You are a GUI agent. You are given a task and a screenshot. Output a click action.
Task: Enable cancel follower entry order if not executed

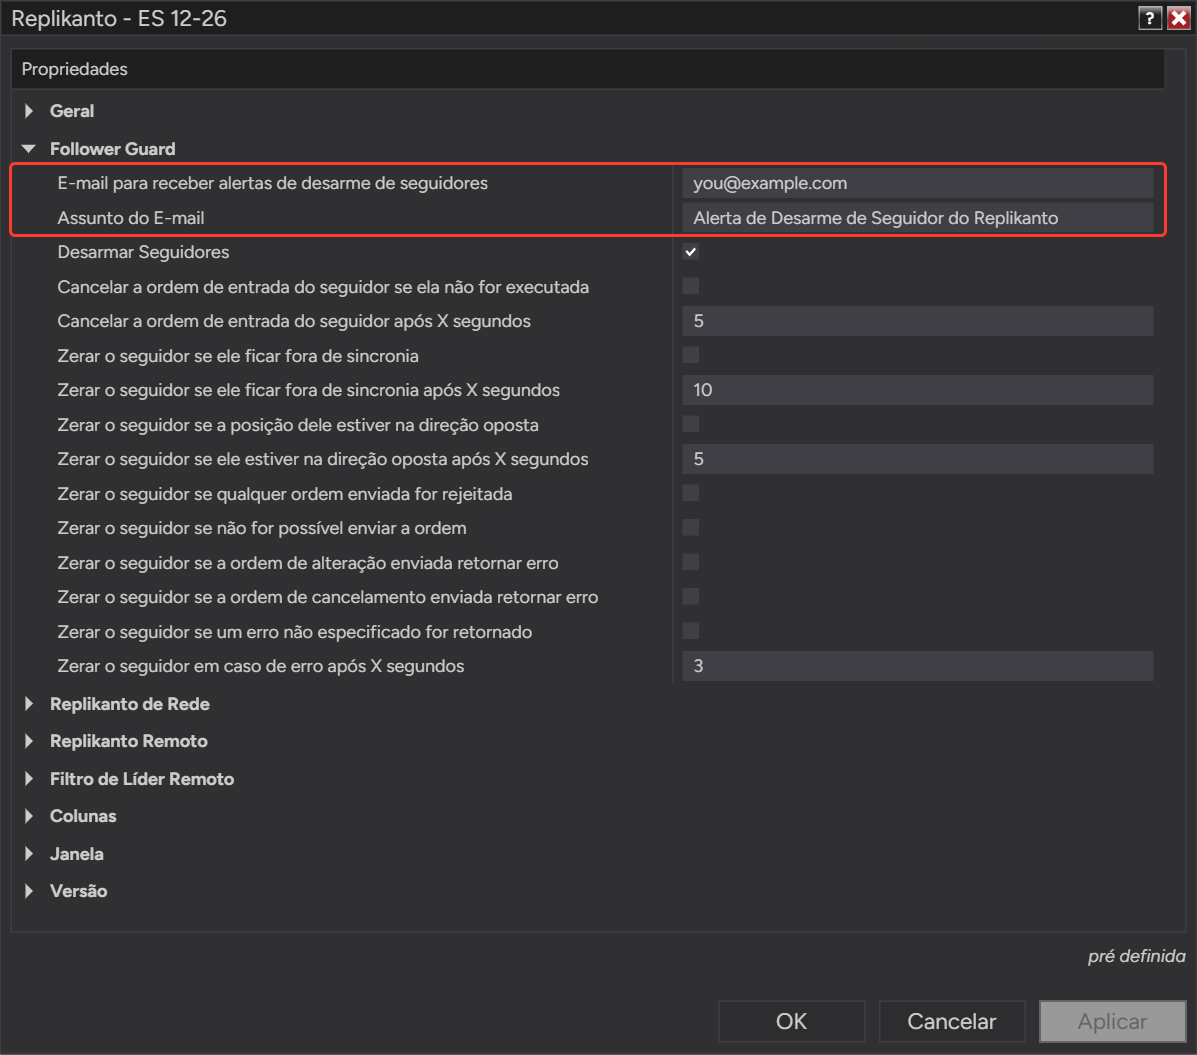click(x=691, y=286)
